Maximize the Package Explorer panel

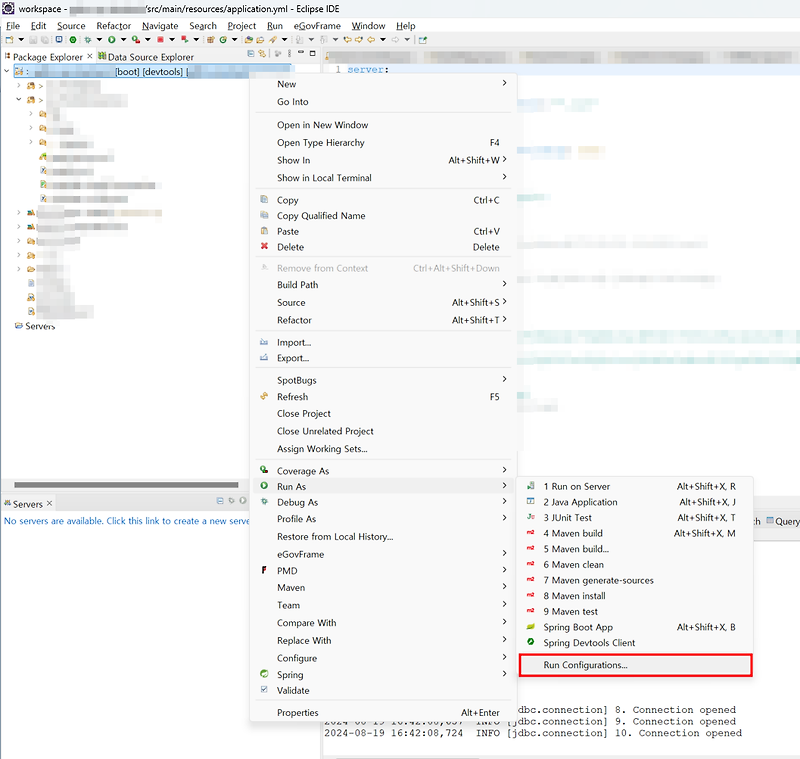pos(313,53)
